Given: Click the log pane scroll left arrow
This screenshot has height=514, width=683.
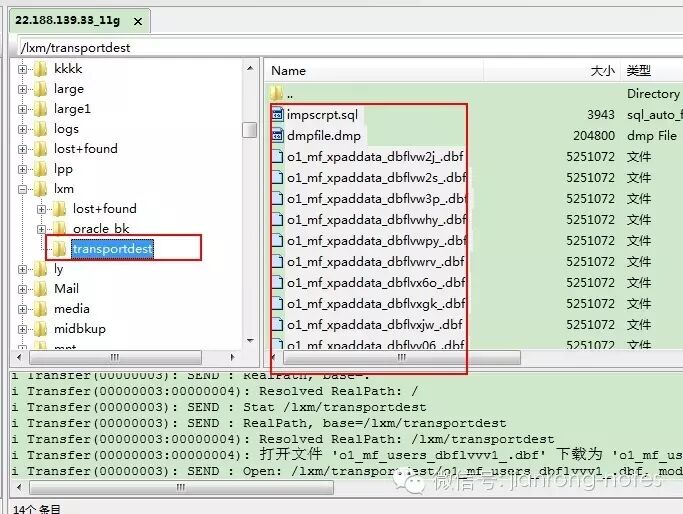Looking at the screenshot, I should click(19, 487).
